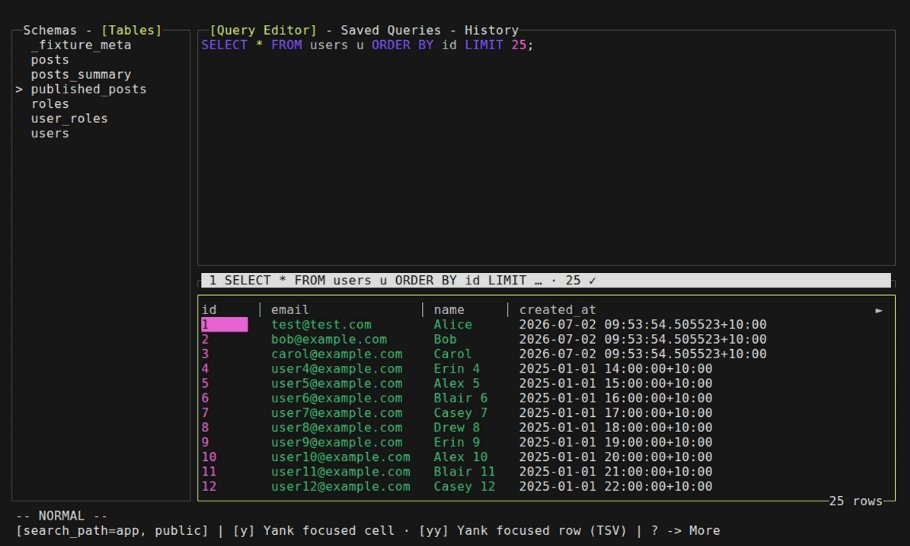
Task: Switch to Saved Queries tab
Action: coord(391,30)
